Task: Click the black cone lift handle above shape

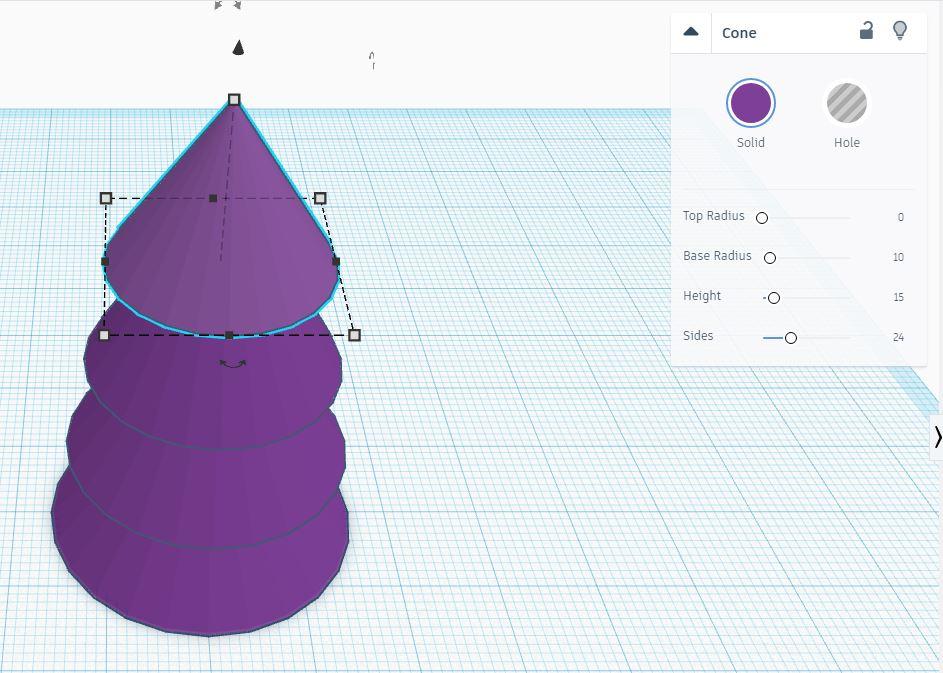Action: [238, 48]
